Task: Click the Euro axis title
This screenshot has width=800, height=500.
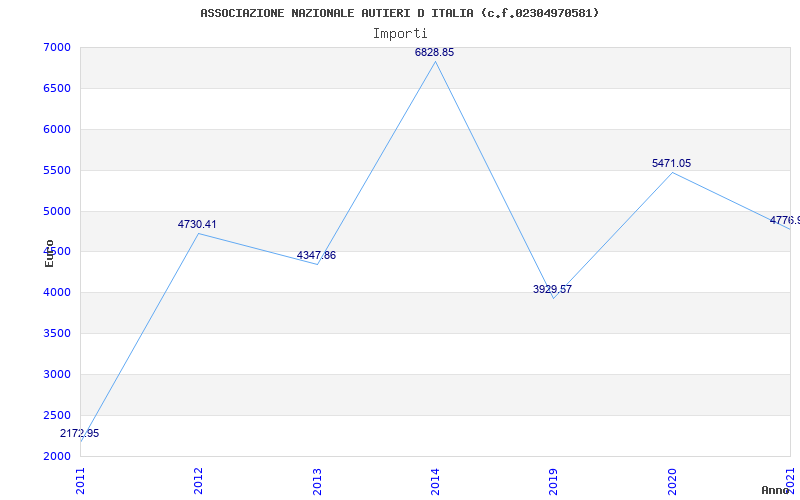Action: coord(49,254)
